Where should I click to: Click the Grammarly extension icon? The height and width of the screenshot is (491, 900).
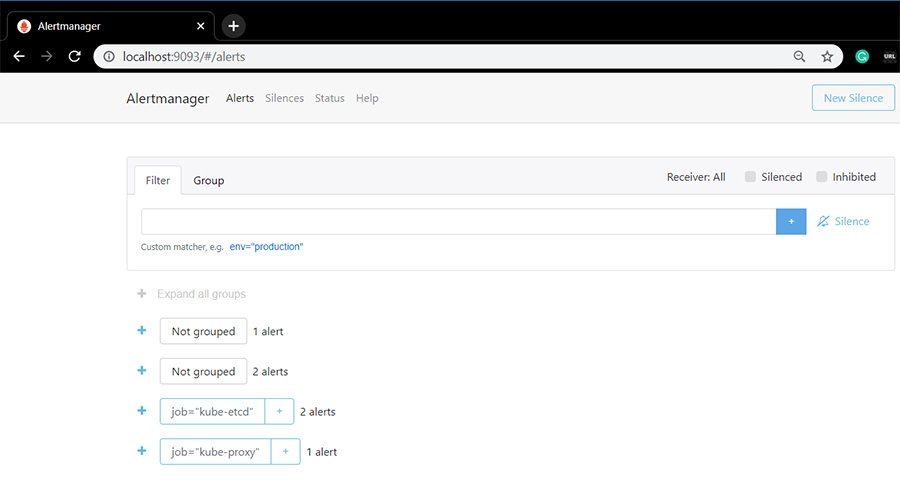coord(862,57)
